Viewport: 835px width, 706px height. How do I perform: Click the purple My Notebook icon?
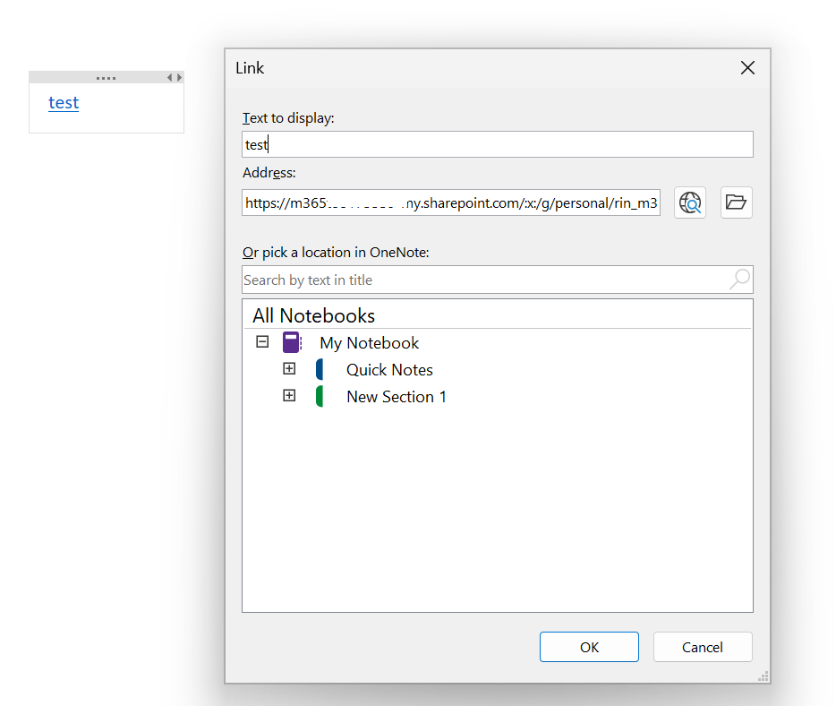pos(292,342)
